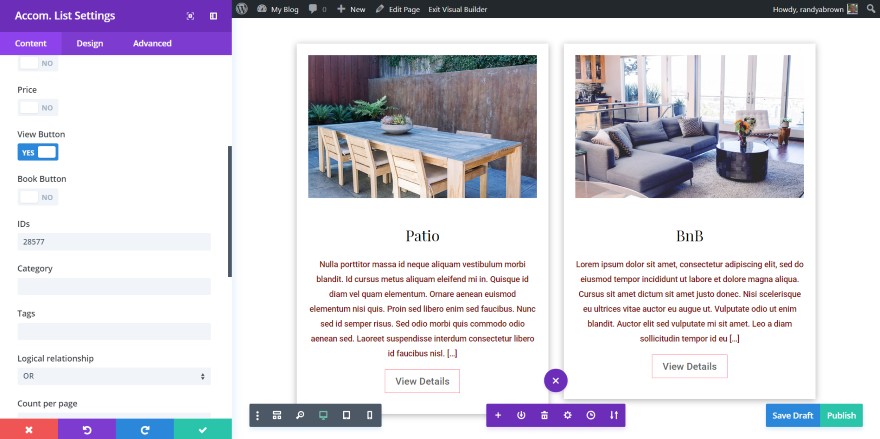Viewport: 880px width, 439px height.
Task: Open the admin bar search icon
Action: [x=870, y=9]
